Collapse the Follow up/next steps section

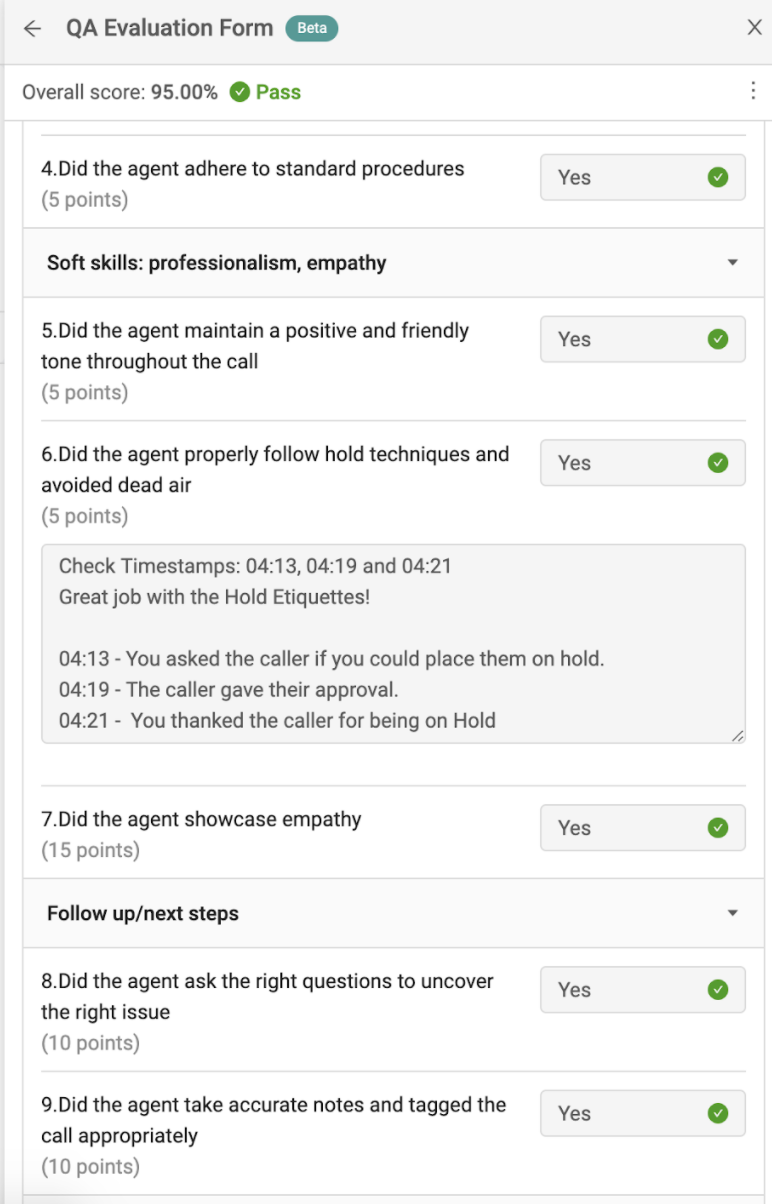[x=732, y=913]
